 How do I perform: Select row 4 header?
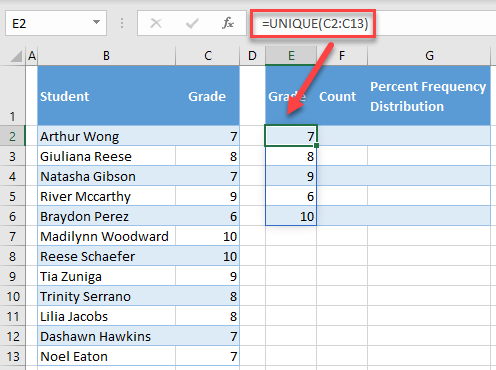pos(12,176)
